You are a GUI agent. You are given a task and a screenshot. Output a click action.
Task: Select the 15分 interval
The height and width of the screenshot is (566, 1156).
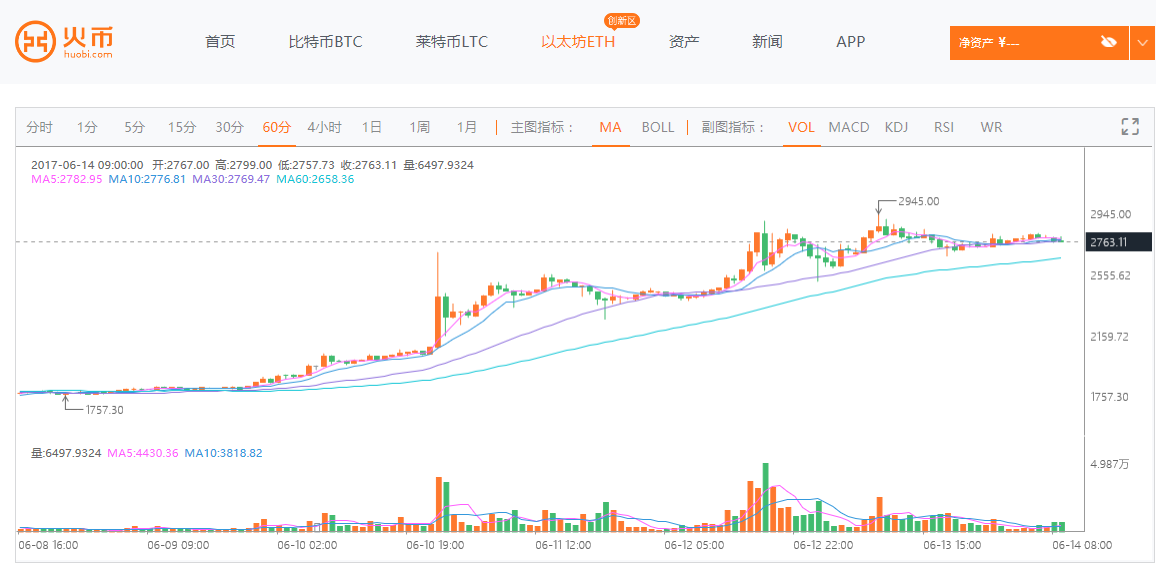point(182,127)
